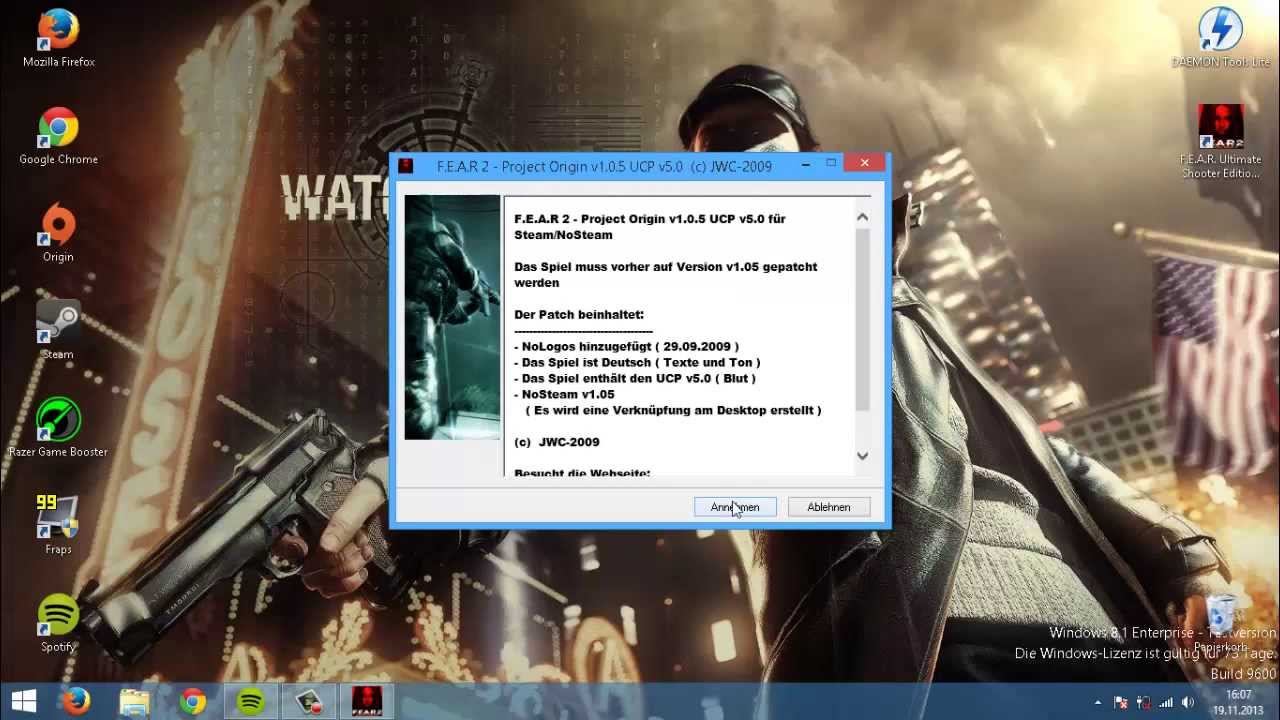Open the Windows Start button
Screen dimensions: 1280x720
(x=24, y=701)
